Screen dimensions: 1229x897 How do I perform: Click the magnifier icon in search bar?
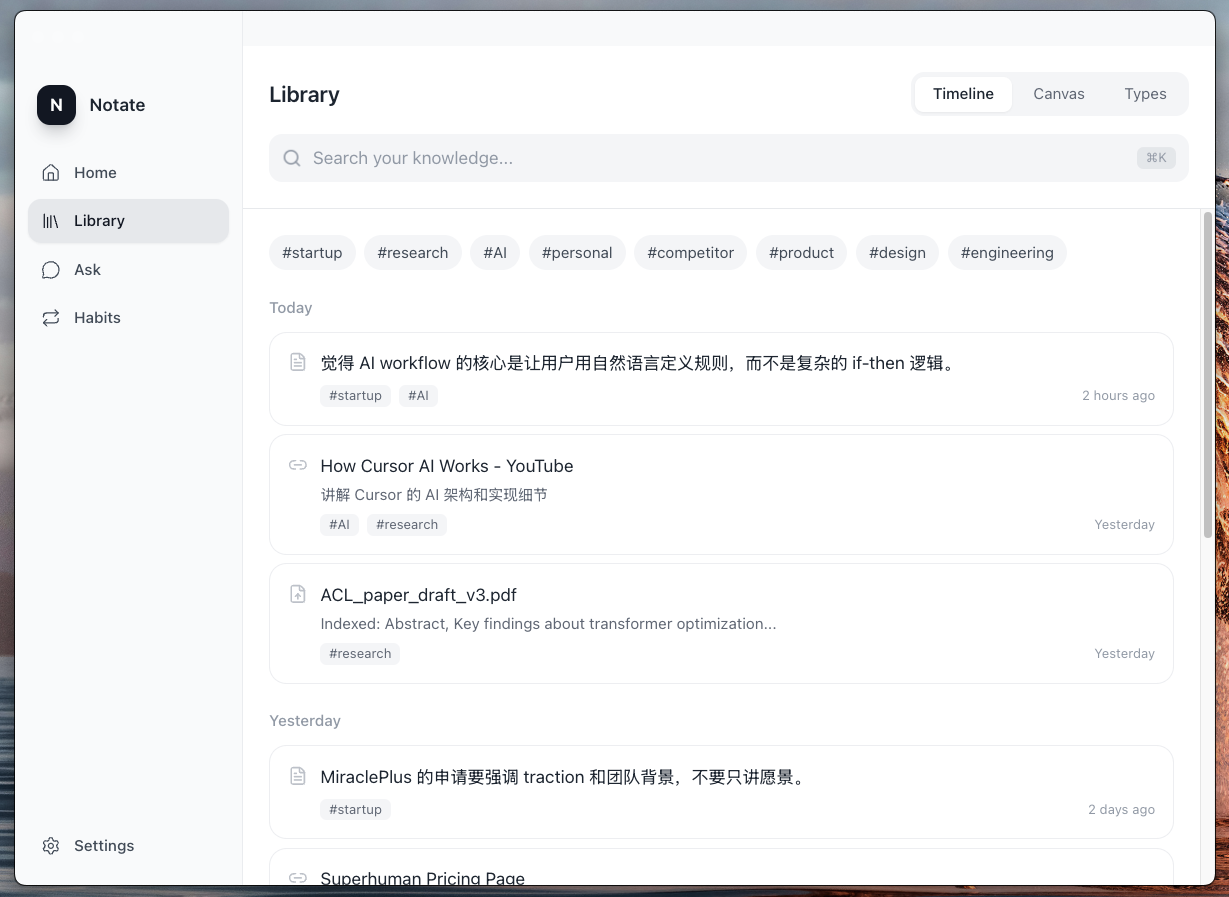(x=292, y=158)
